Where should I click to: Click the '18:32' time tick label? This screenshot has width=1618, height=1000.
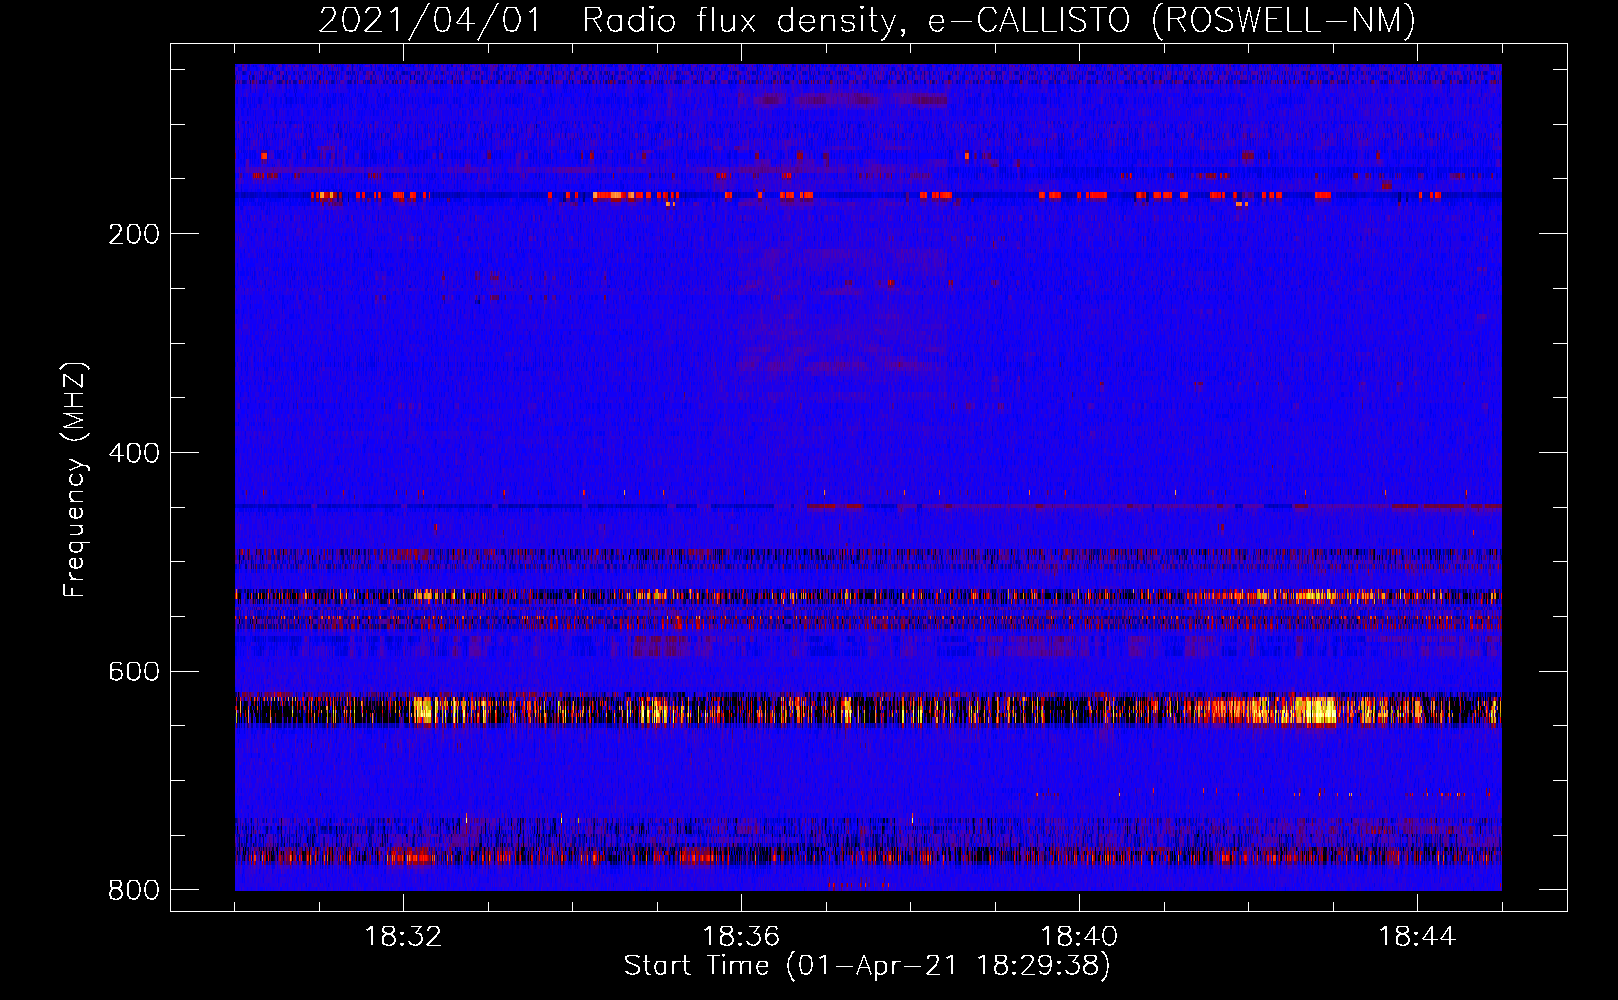tap(403, 937)
